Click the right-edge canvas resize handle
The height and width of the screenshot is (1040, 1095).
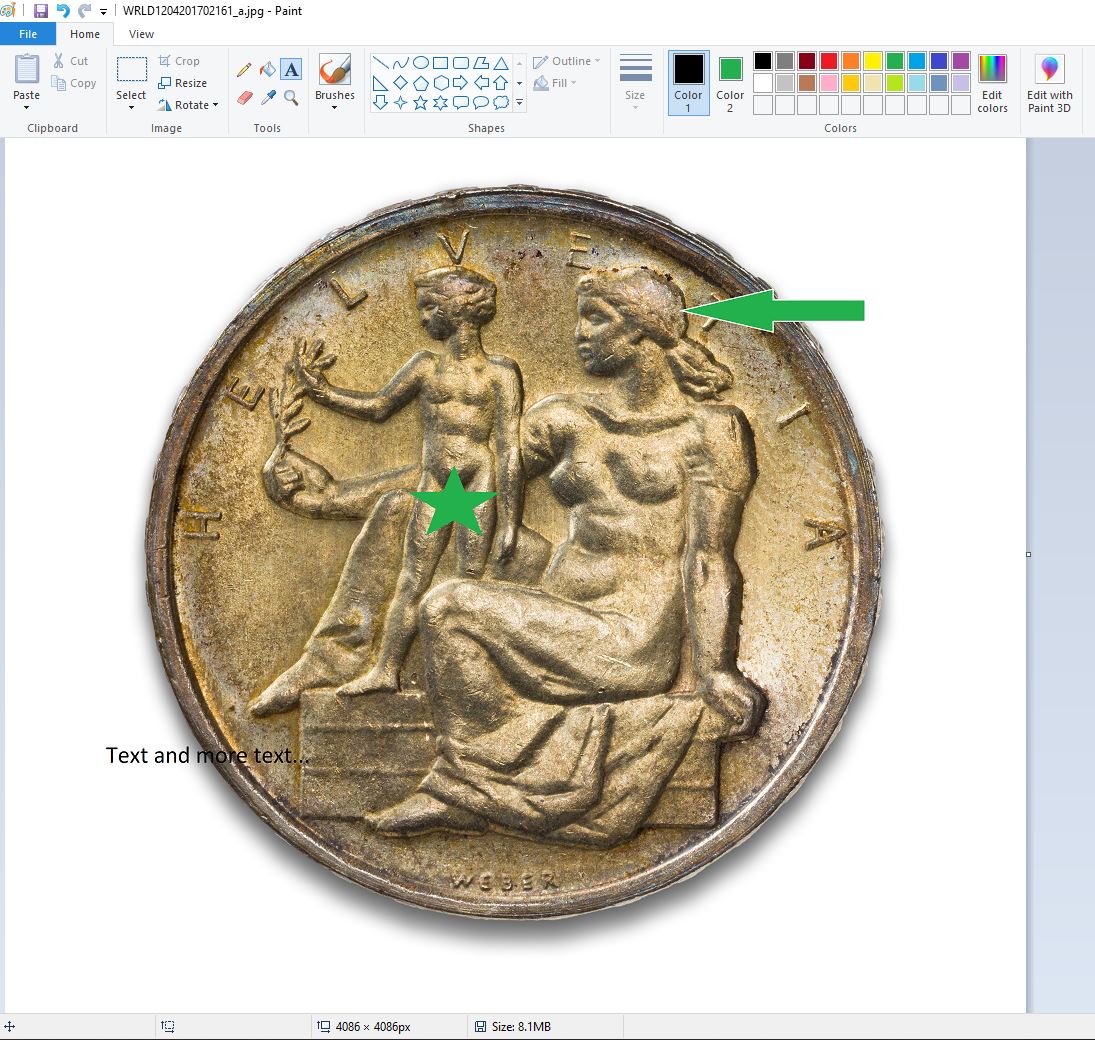point(1029,555)
